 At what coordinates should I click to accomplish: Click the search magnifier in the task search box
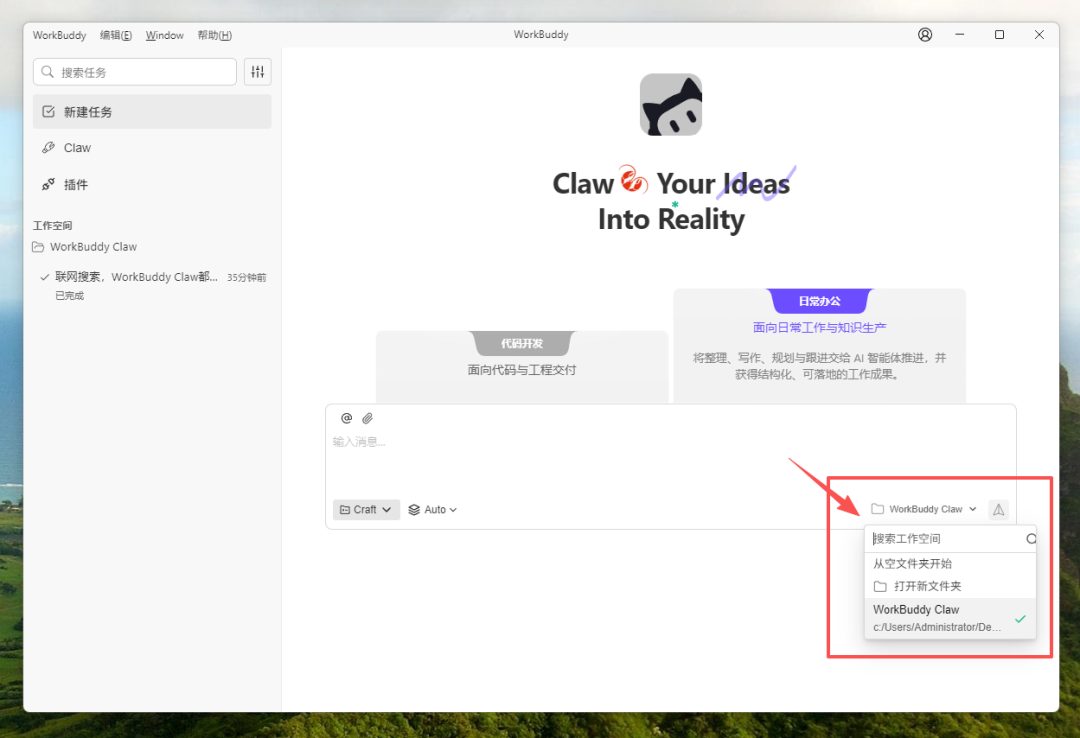(48, 72)
